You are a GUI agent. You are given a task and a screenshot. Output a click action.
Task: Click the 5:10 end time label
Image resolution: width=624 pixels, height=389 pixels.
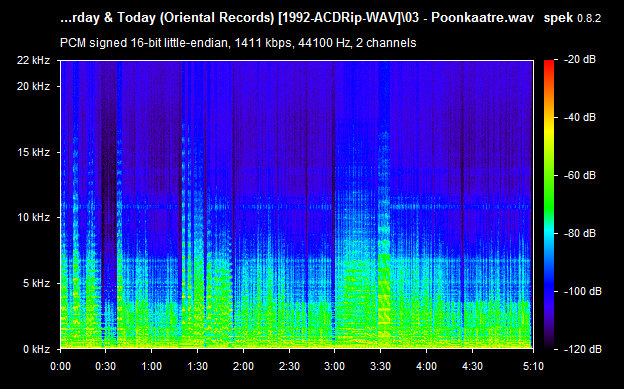(x=533, y=366)
